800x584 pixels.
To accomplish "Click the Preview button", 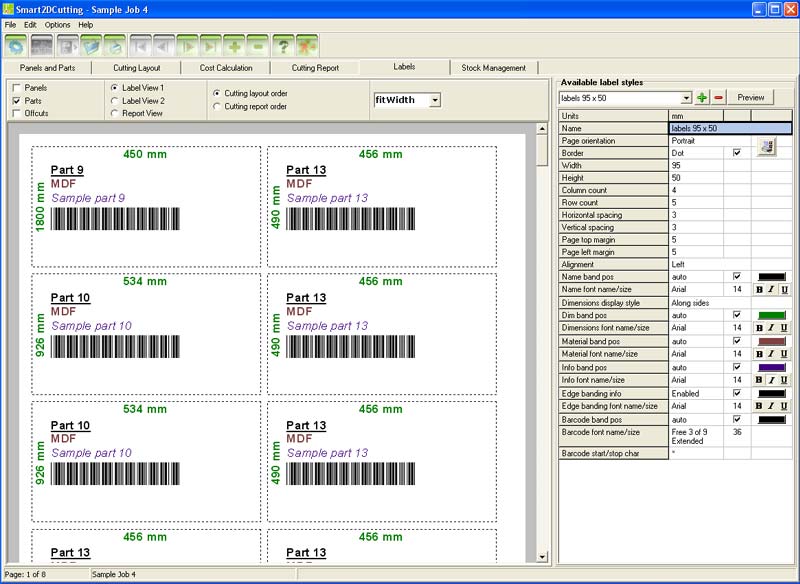I will pos(751,97).
